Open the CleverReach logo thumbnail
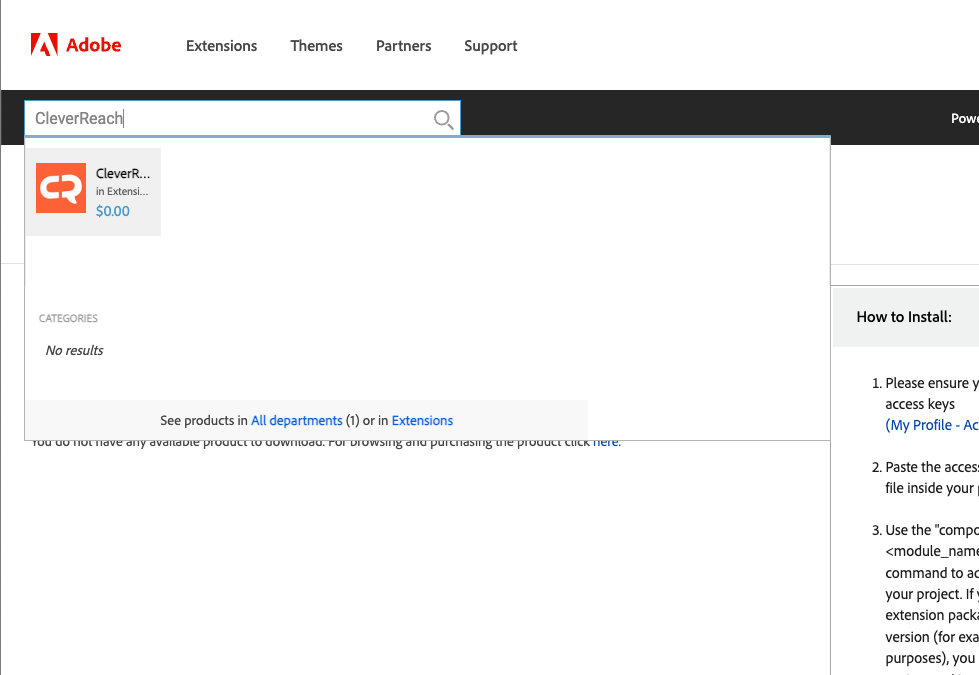 tap(61, 188)
